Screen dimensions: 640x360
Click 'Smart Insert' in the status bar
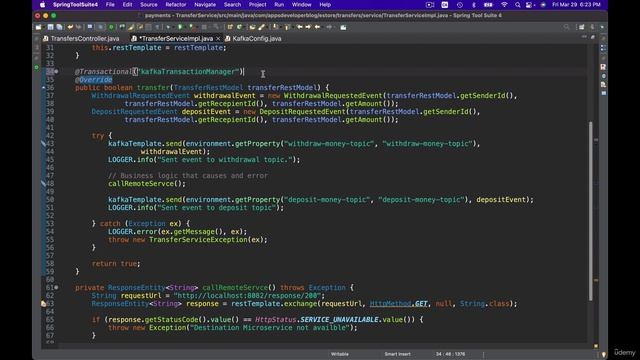tap(397, 354)
